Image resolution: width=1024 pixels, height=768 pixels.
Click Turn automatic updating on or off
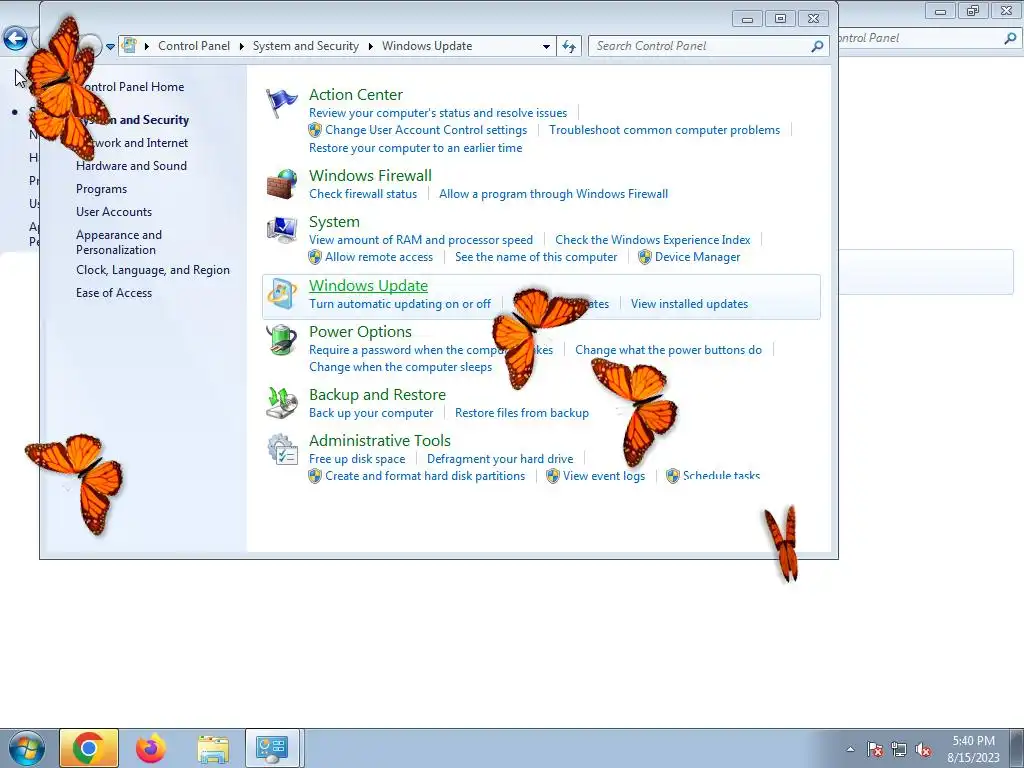click(x=400, y=304)
